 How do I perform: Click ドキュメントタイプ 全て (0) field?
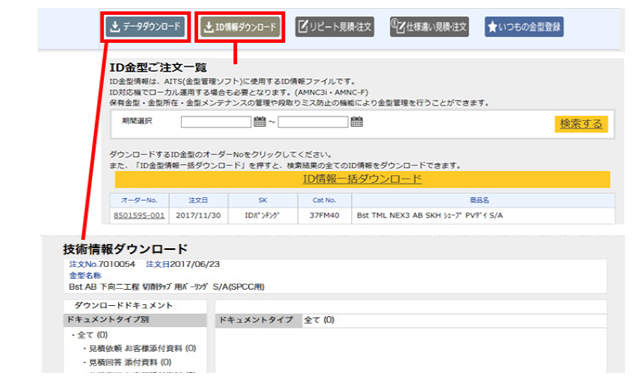411,320
